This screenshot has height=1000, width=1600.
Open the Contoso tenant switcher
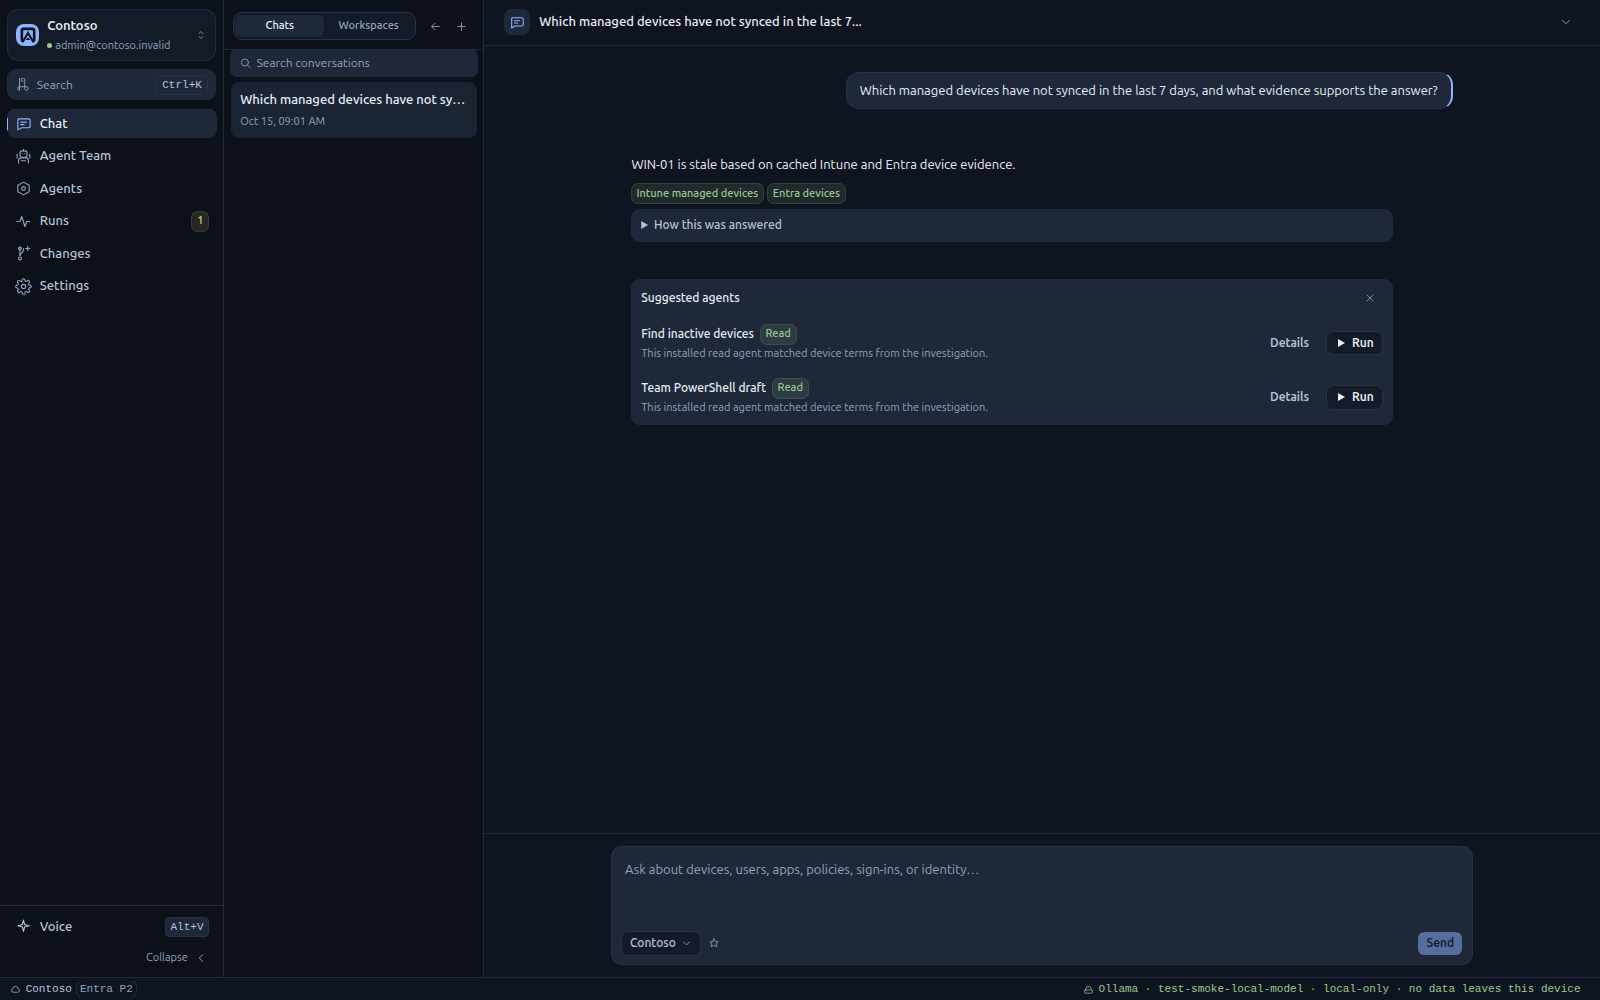[x=111, y=35]
